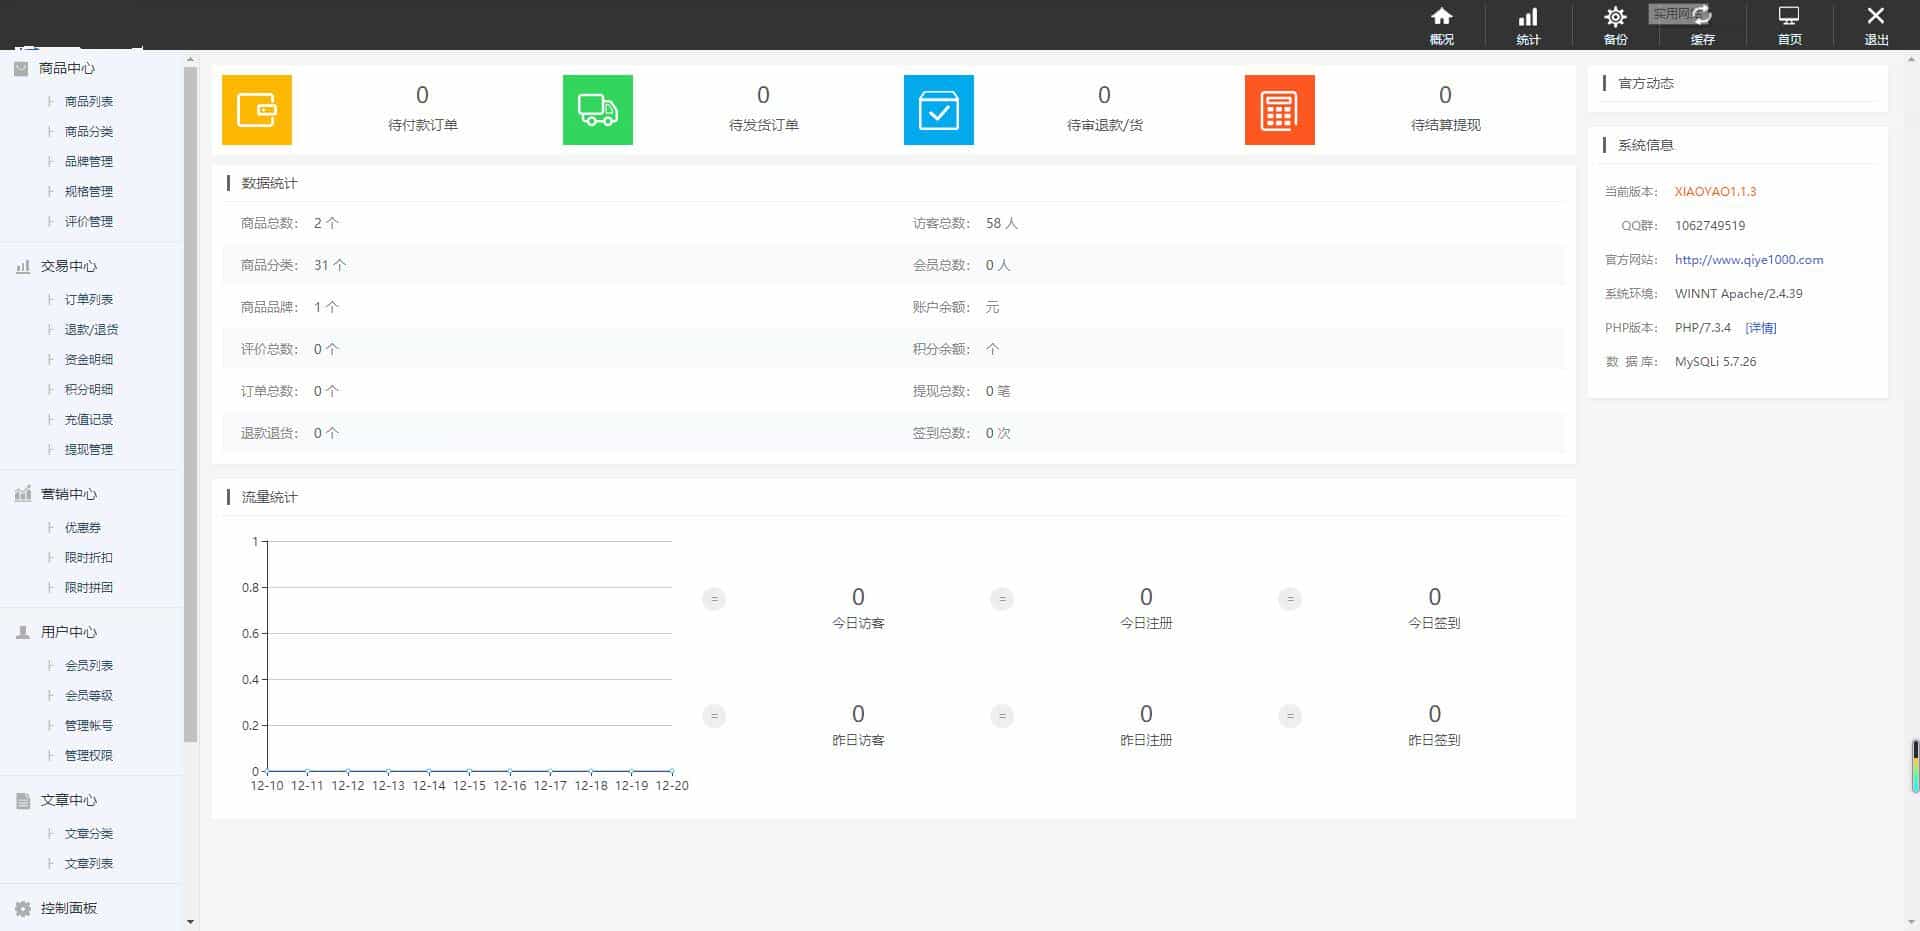Click the orange calculator icon for 待结算提现
This screenshot has height=931, width=1920.
pyautogui.click(x=1280, y=110)
